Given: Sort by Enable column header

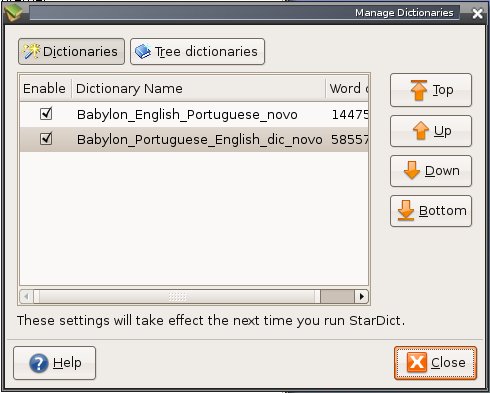Looking at the screenshot, I should coord(45,89).
